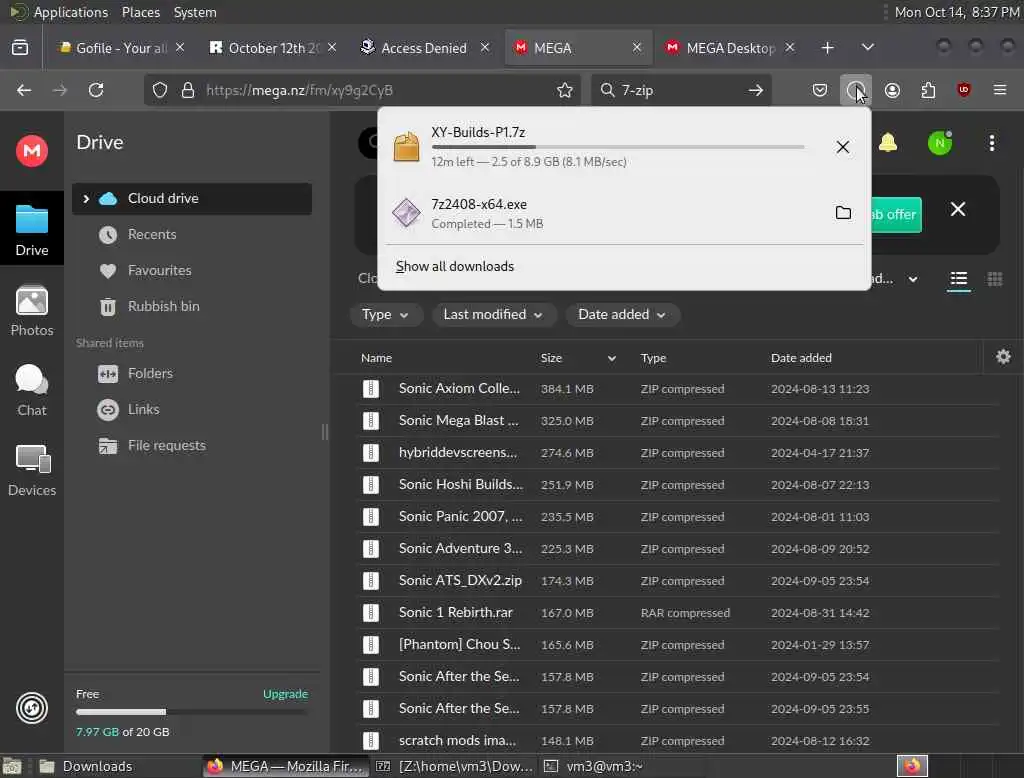Open Favourites in the Drive panel
This screenshot has width=1024, height=778.
[159, 270]
